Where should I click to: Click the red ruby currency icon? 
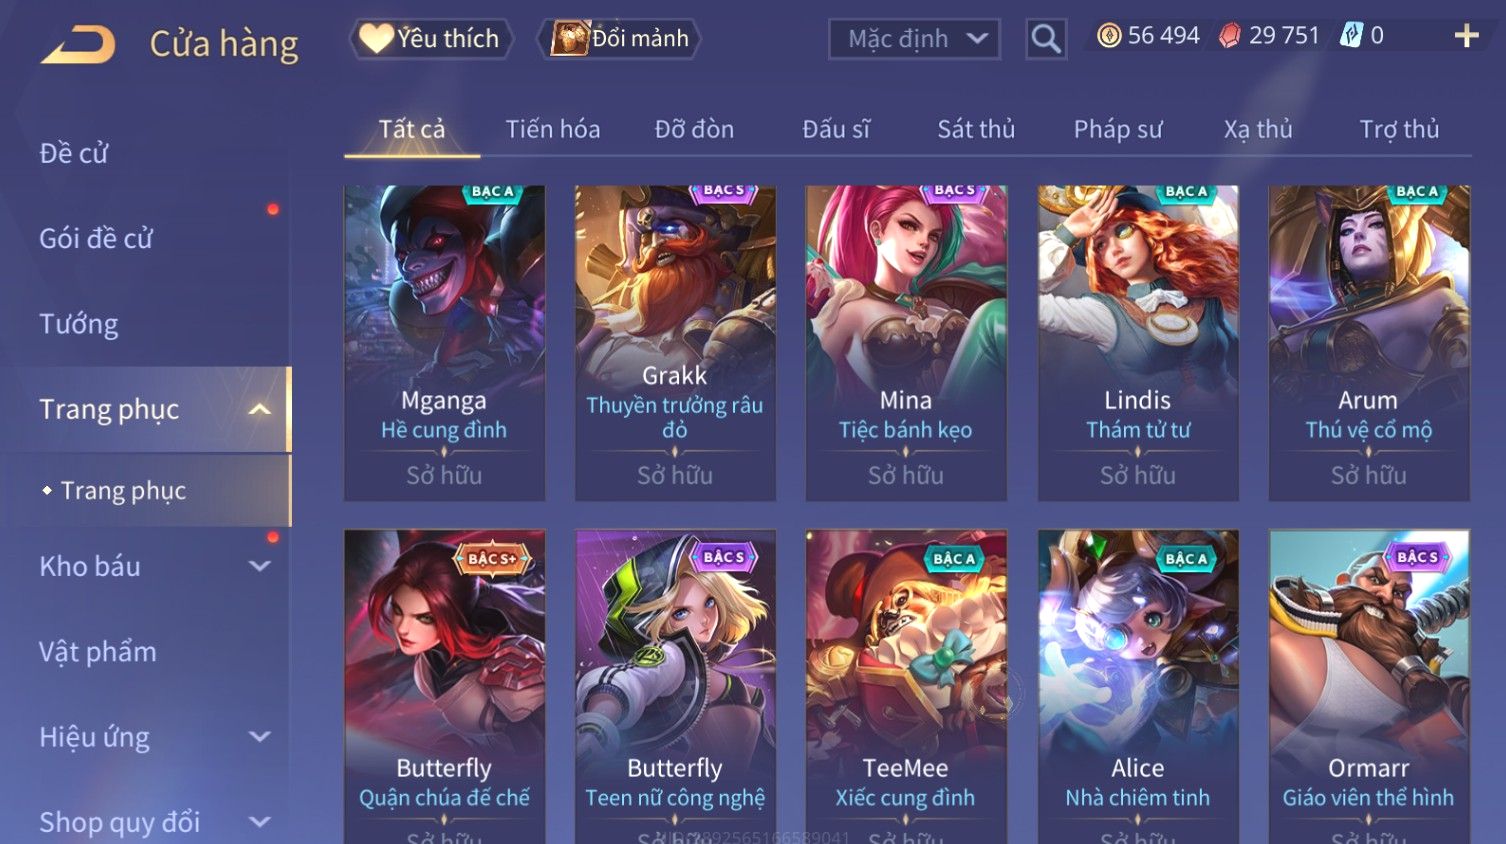pyautogui.click(x=1230, y=36)
